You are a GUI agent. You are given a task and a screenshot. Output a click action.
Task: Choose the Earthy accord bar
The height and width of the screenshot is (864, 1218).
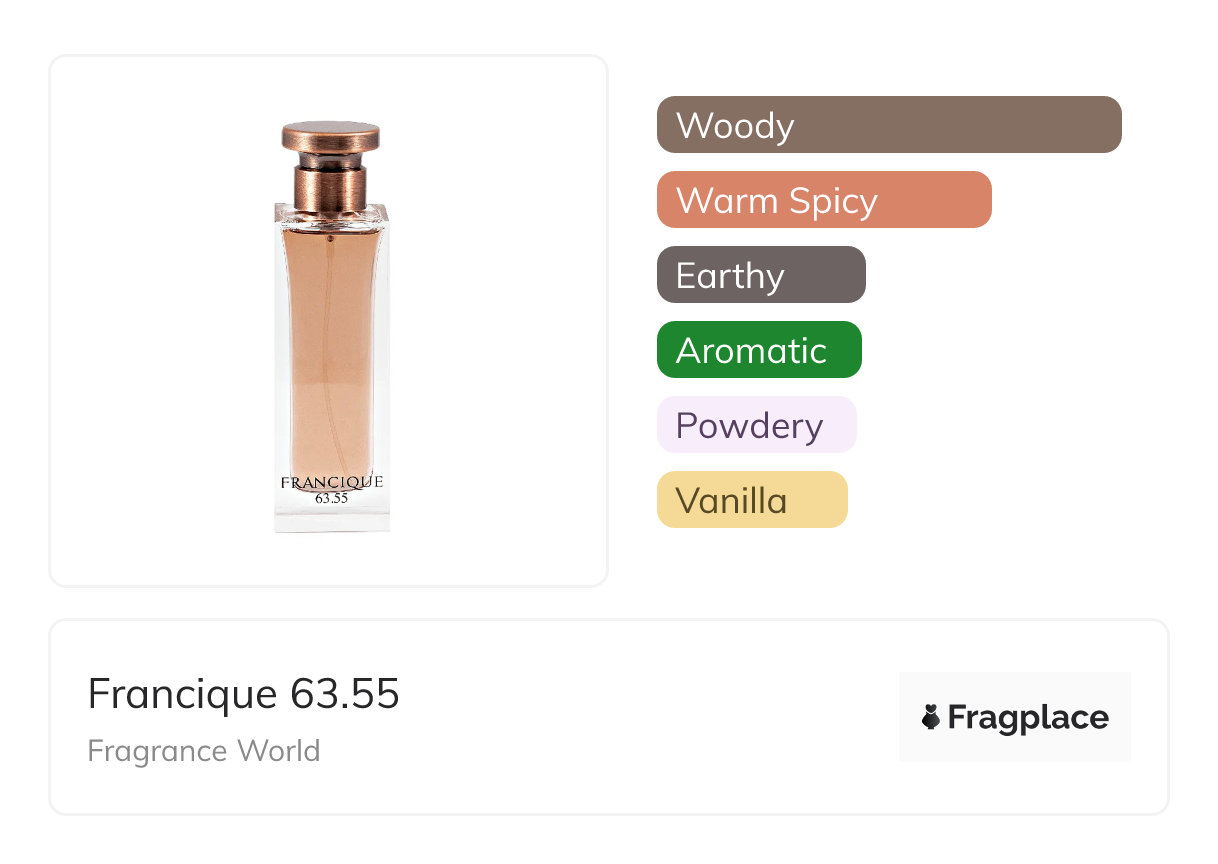click(x=760, y=275)
